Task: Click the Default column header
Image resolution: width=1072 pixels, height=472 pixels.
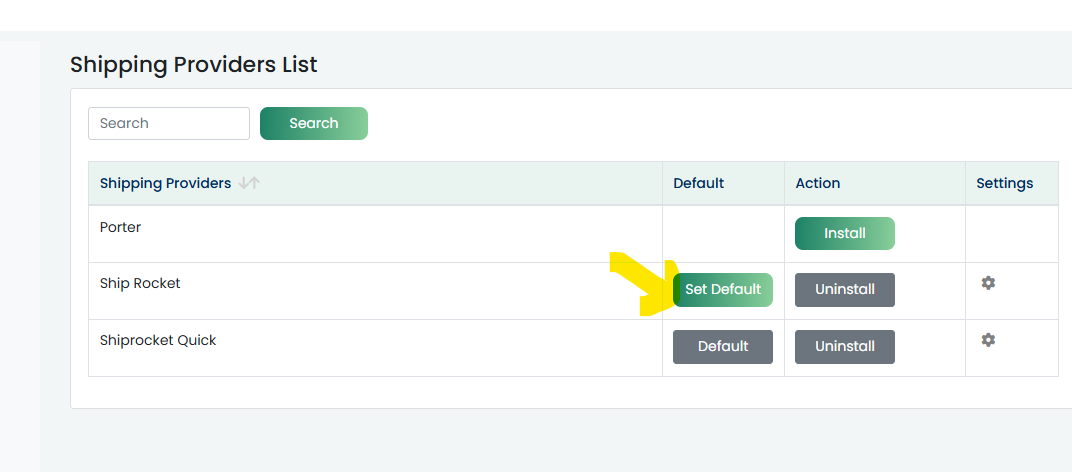Action: click(x=699, y=183)
